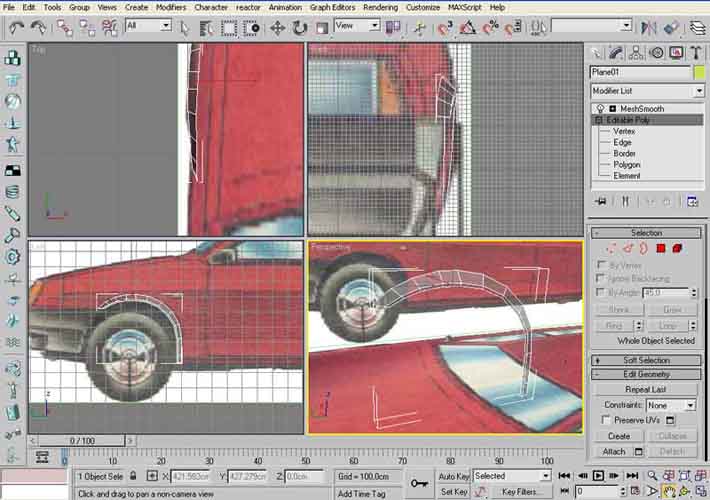Toggle the Auto Key button
The width and height of the screenshot is (710, 500).
click(453, 476)
